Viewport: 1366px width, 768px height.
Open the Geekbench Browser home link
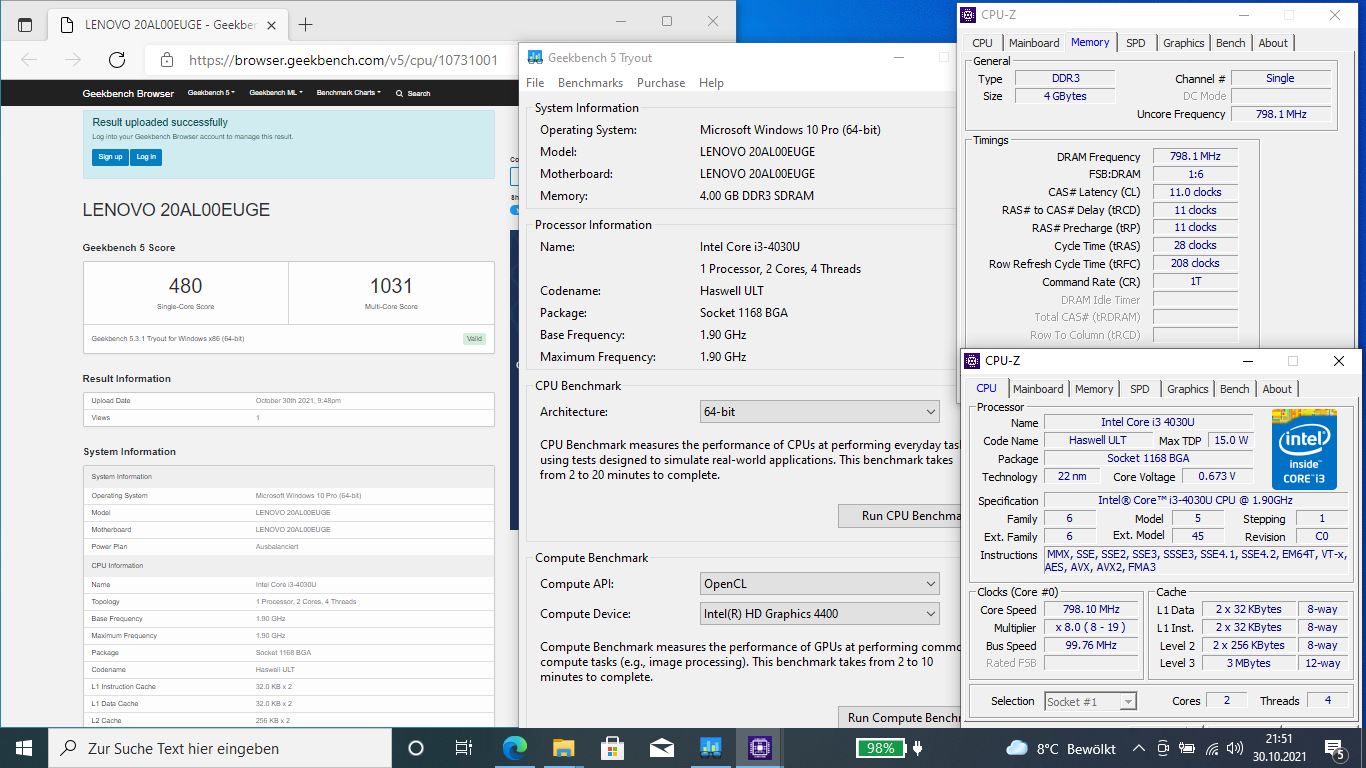tap(128, 93)
